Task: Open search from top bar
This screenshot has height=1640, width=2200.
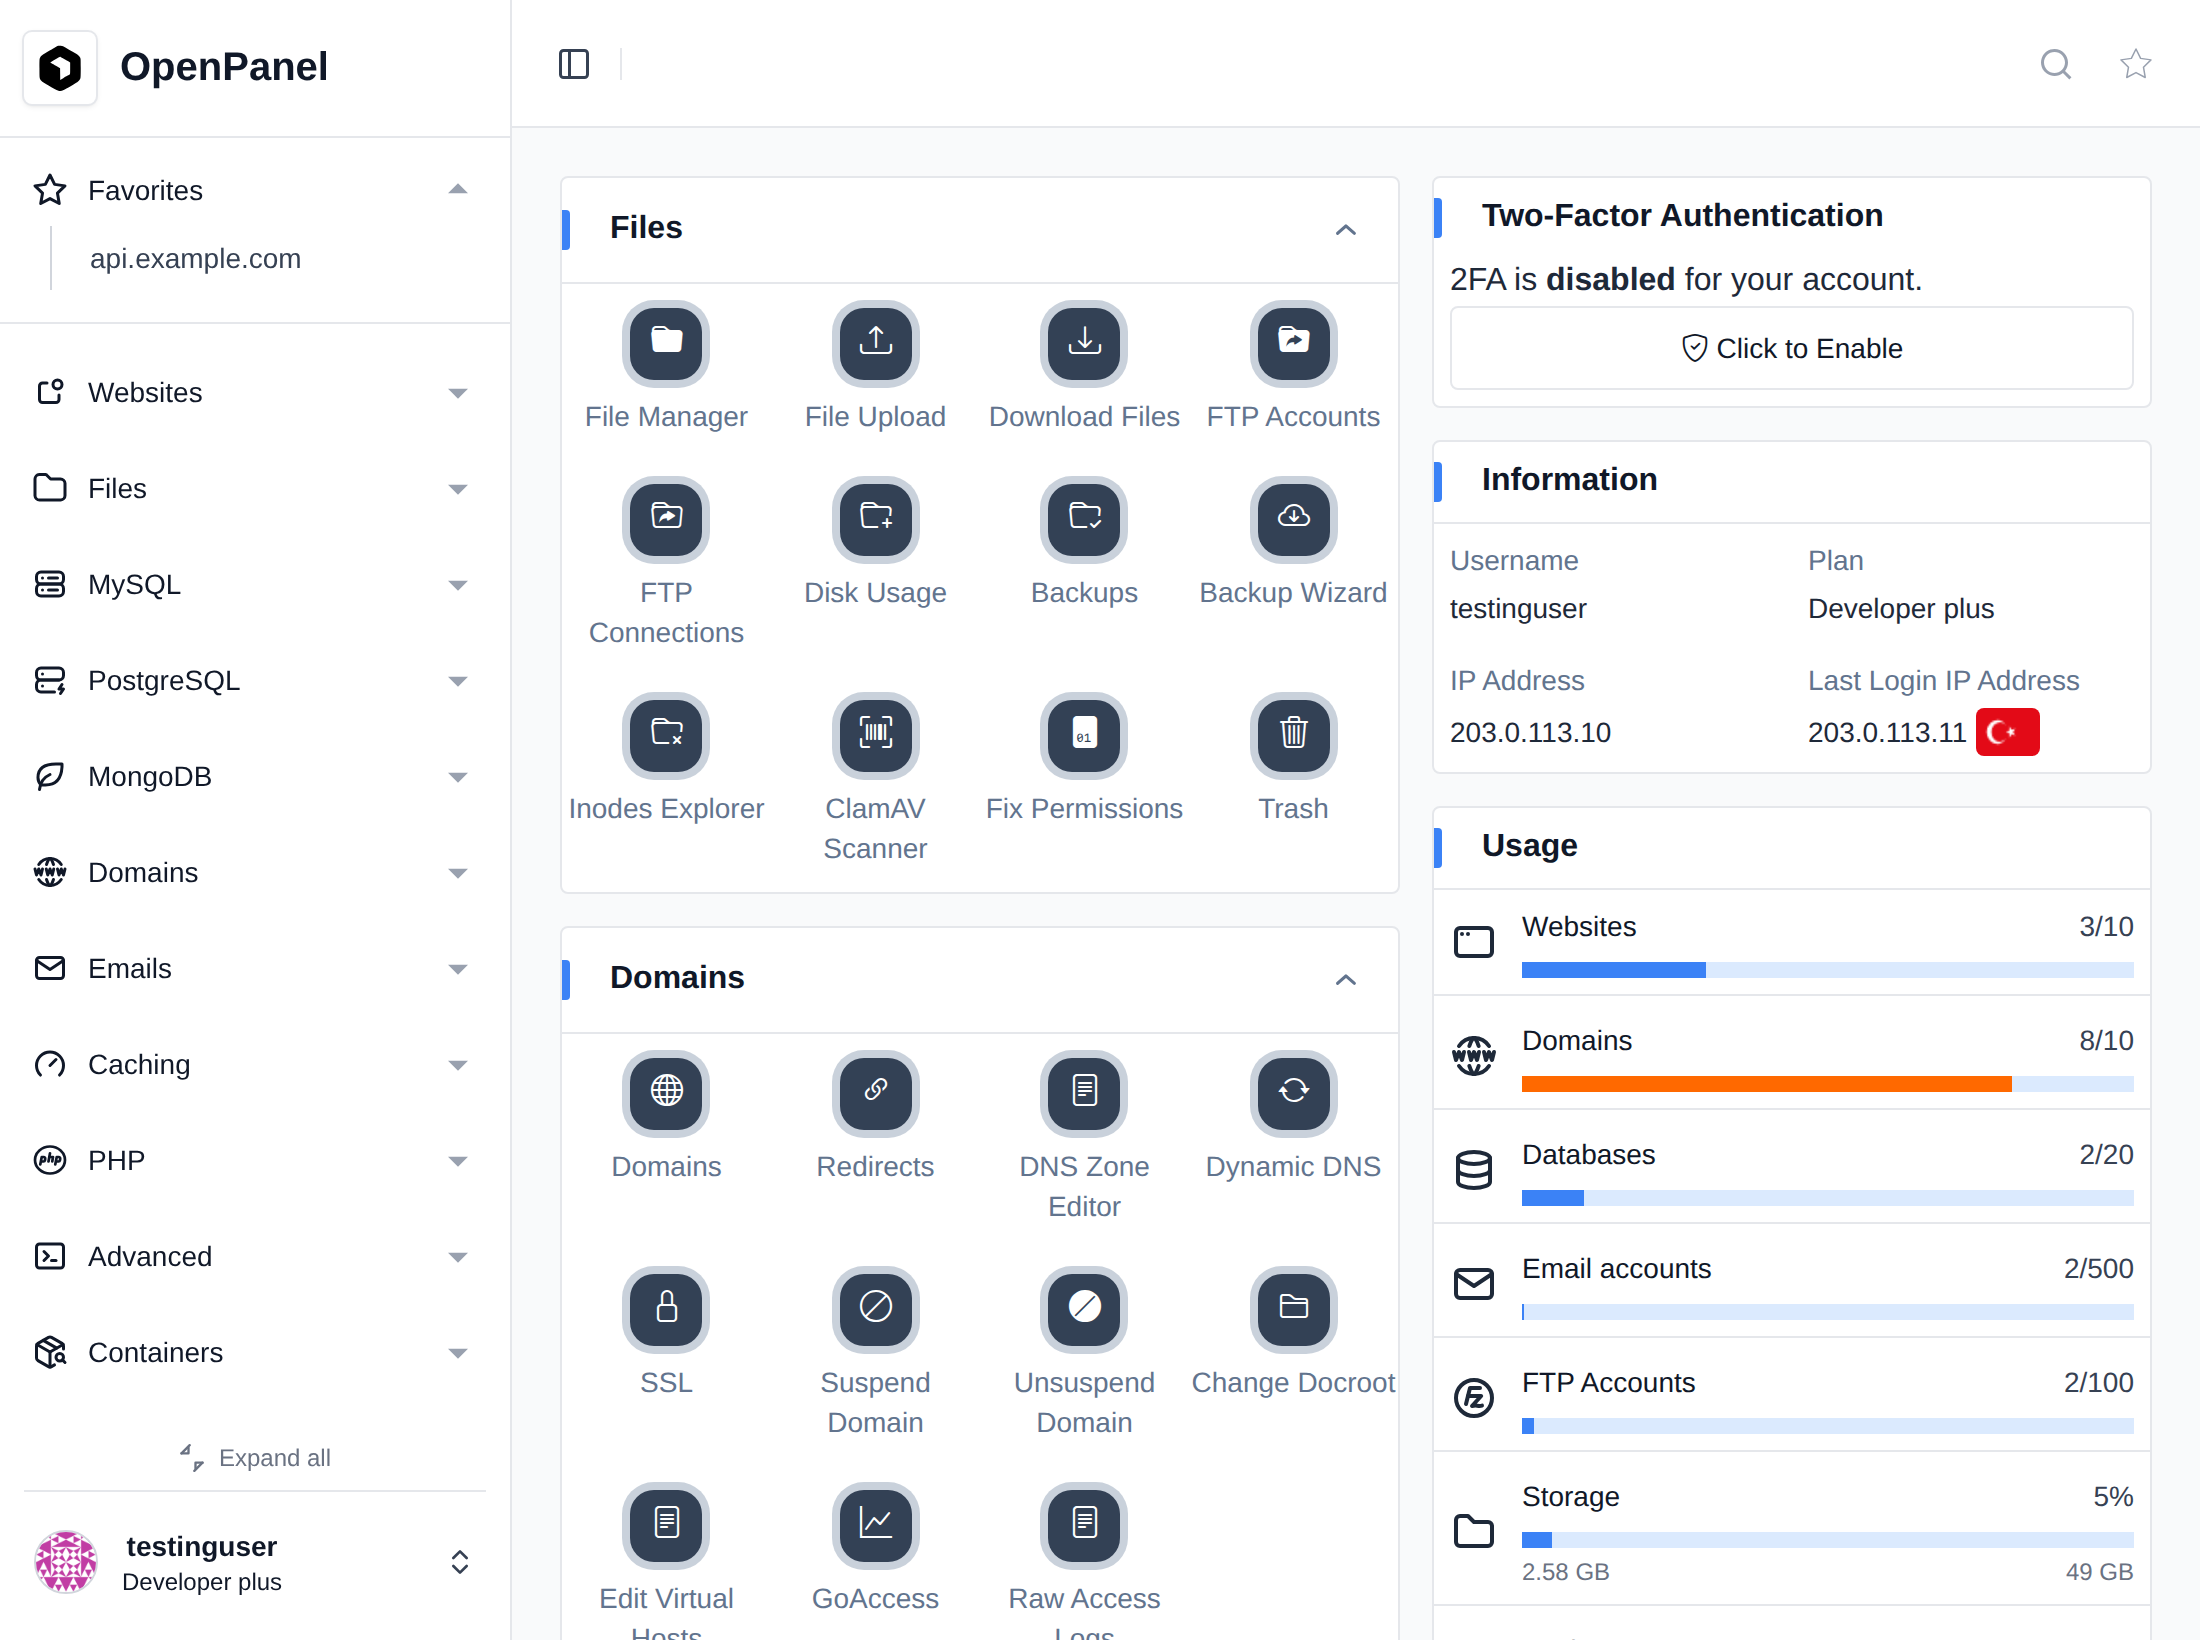Action: 2056,64
